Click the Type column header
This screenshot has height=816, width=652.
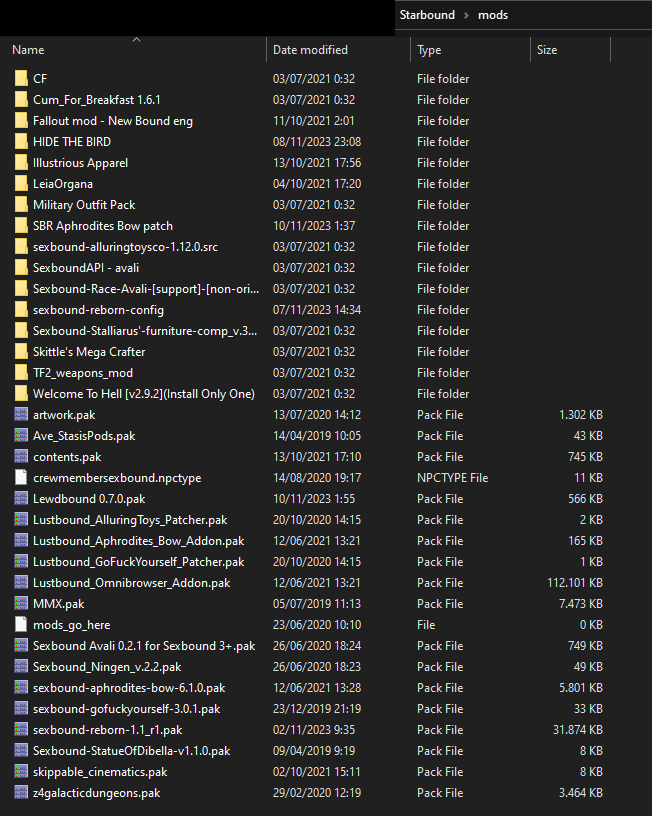click(x=429, y=50)
